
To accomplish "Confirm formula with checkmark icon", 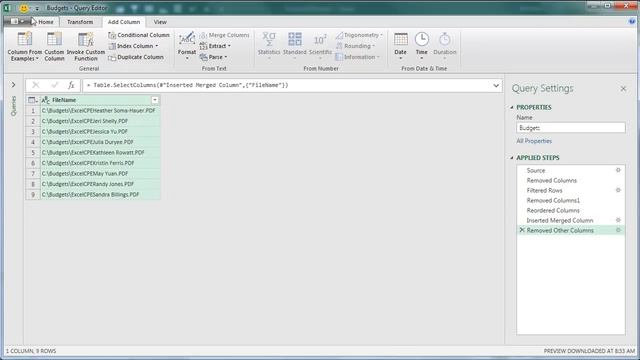I will [x=54, y=85].
